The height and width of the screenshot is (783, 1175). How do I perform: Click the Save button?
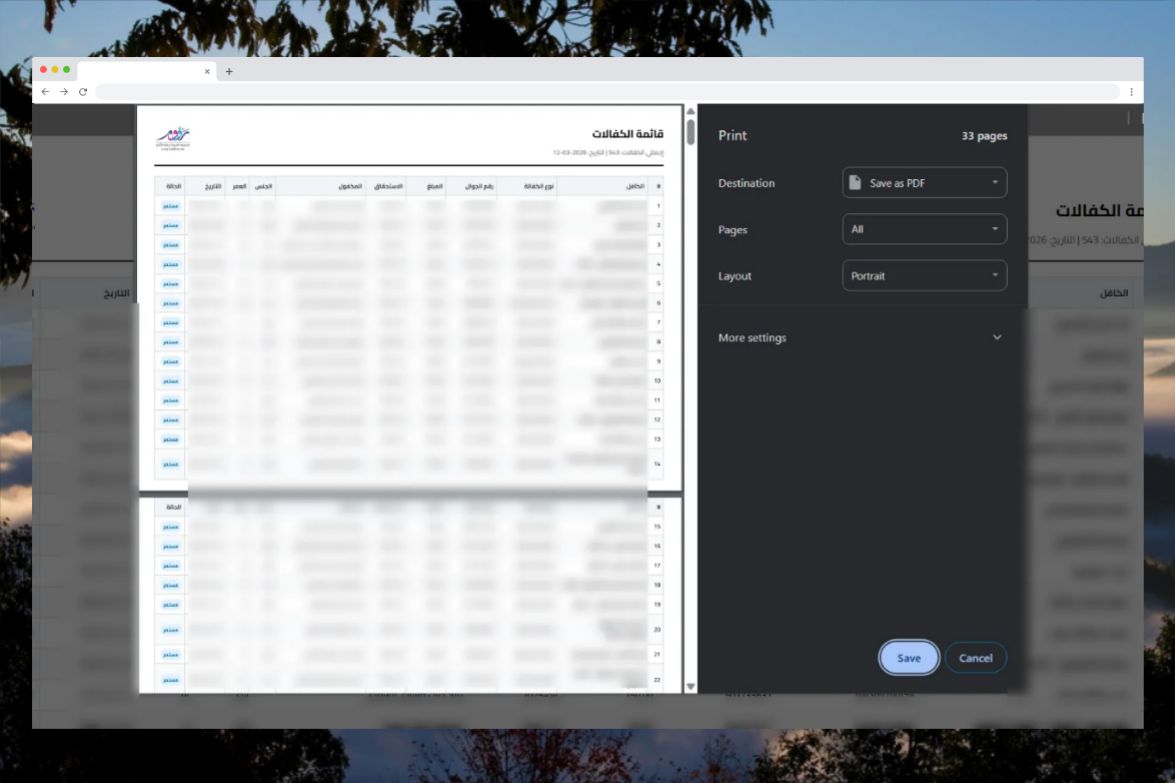pos(908,658)
